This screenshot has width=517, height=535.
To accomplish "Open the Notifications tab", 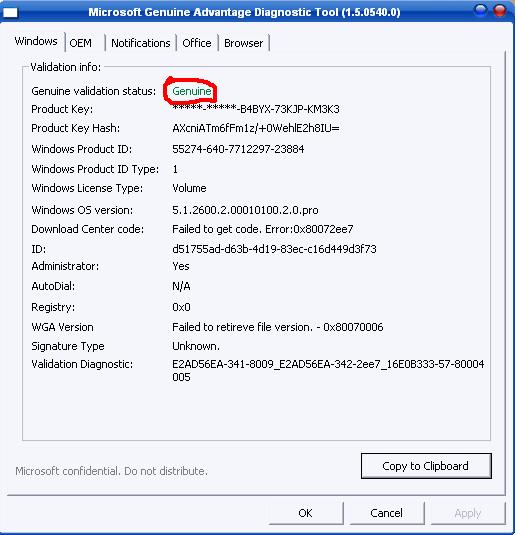I will [x=141, y=43].
